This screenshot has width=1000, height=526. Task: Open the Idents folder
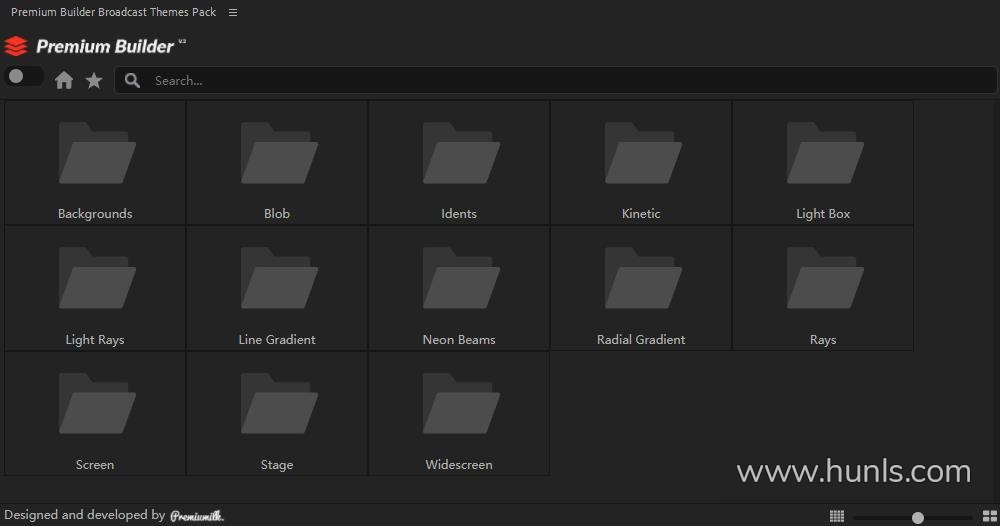pyautogui.click(x=459, y=163)
